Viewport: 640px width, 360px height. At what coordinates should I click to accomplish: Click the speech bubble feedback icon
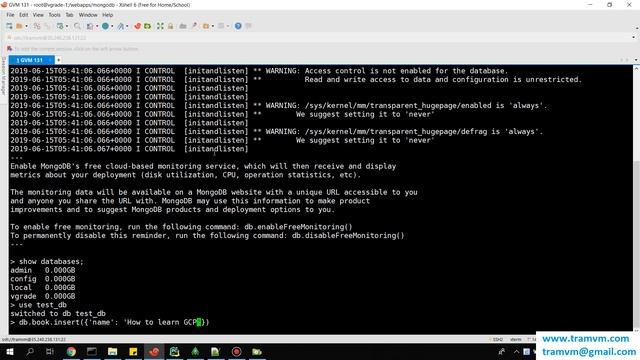(x=248, y=26)
